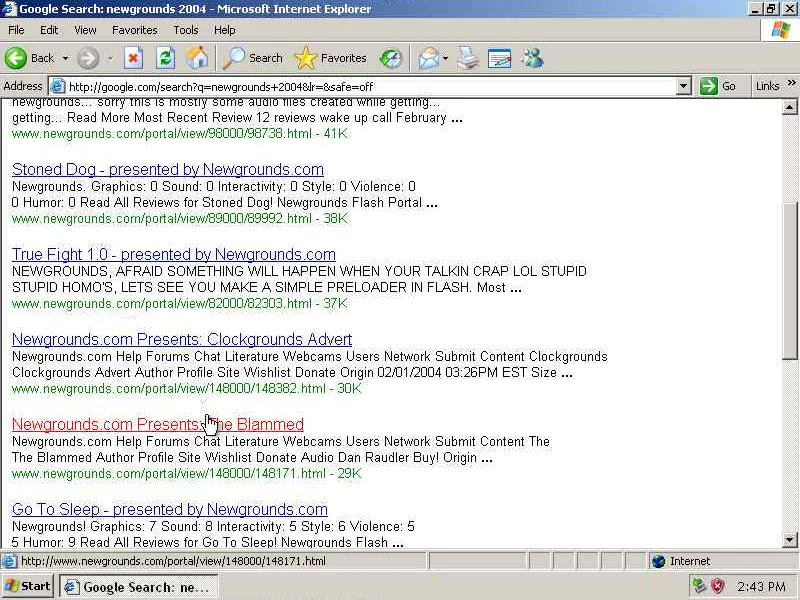
Task: Go to the Home page icon
Action: [197, 58]
